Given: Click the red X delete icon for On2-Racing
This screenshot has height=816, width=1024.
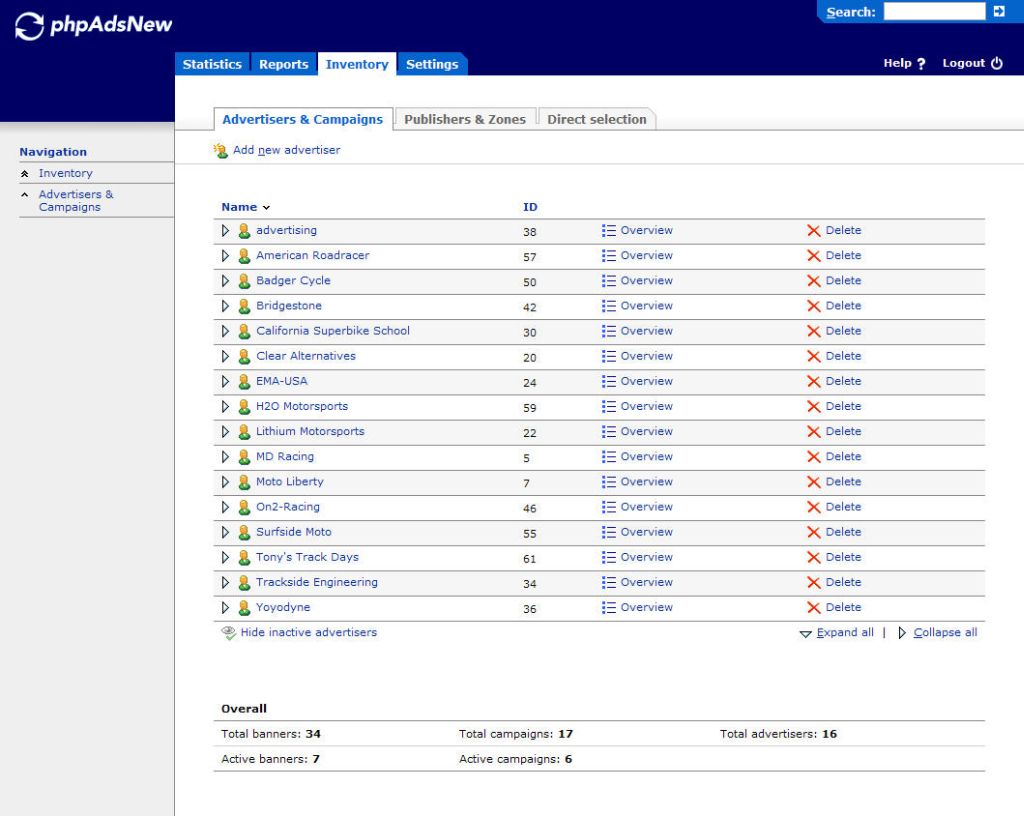Looking at the screenshot, I should click(x=813, y=507).
